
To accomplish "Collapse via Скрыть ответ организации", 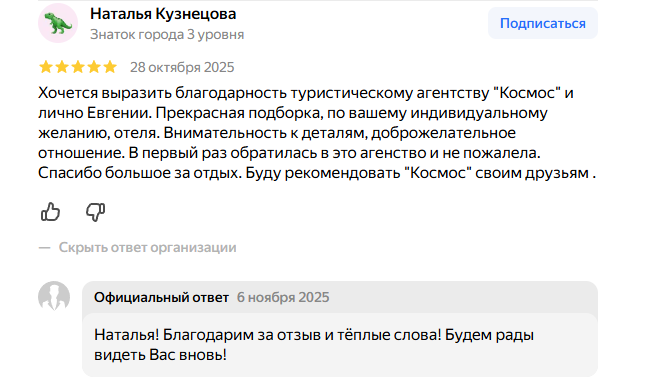I will click(147, 247).
